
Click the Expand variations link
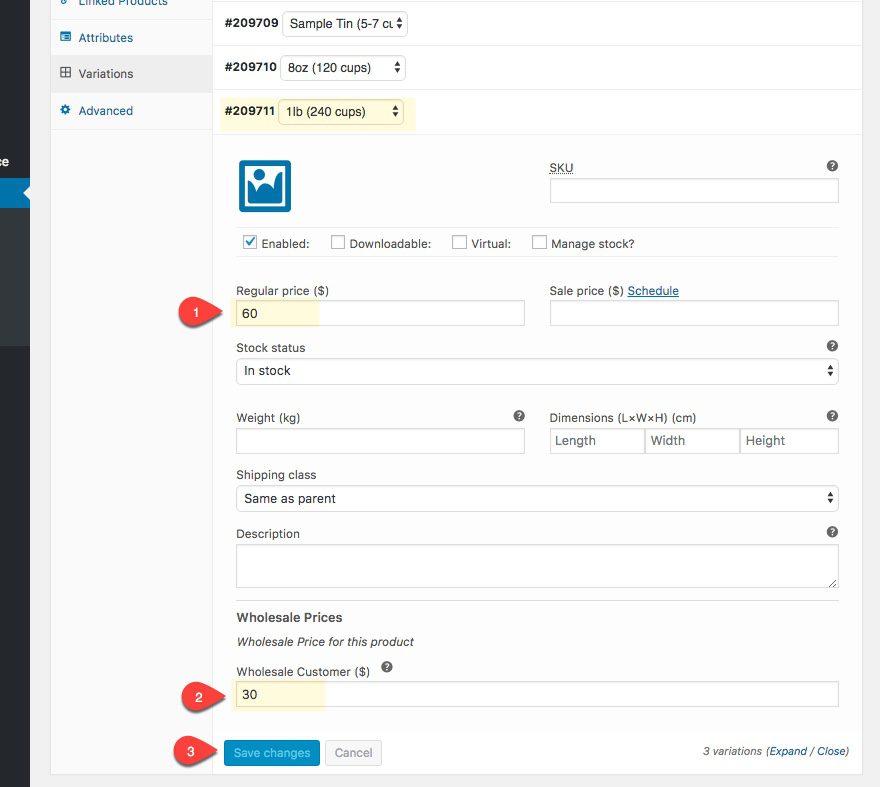[788, 751]
